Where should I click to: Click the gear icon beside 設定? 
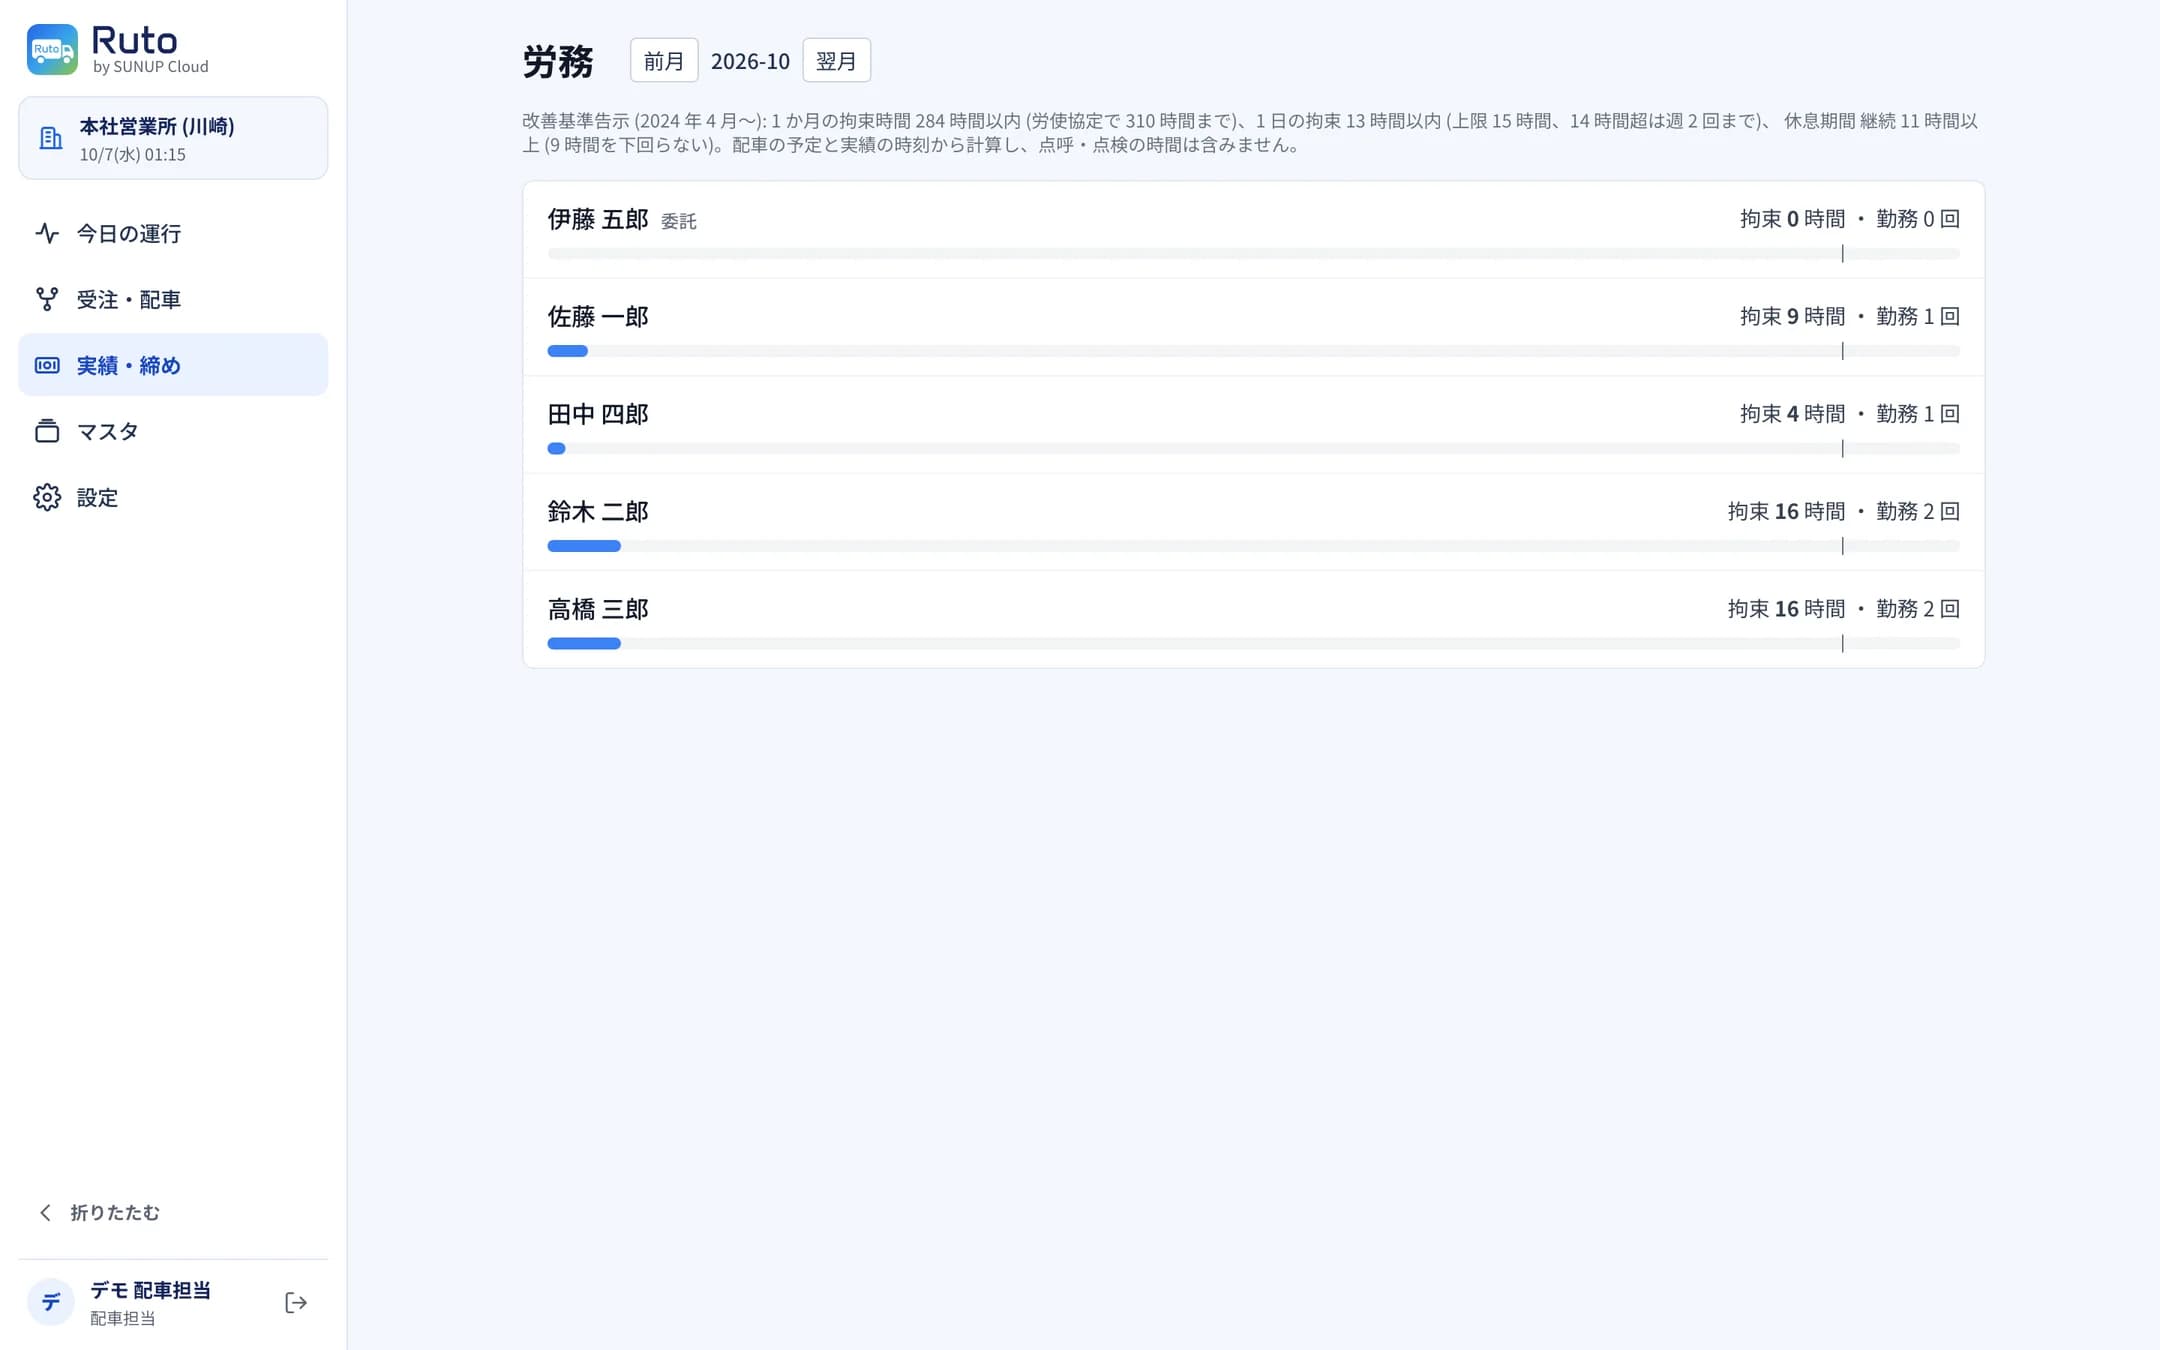[x=47, y=497]
